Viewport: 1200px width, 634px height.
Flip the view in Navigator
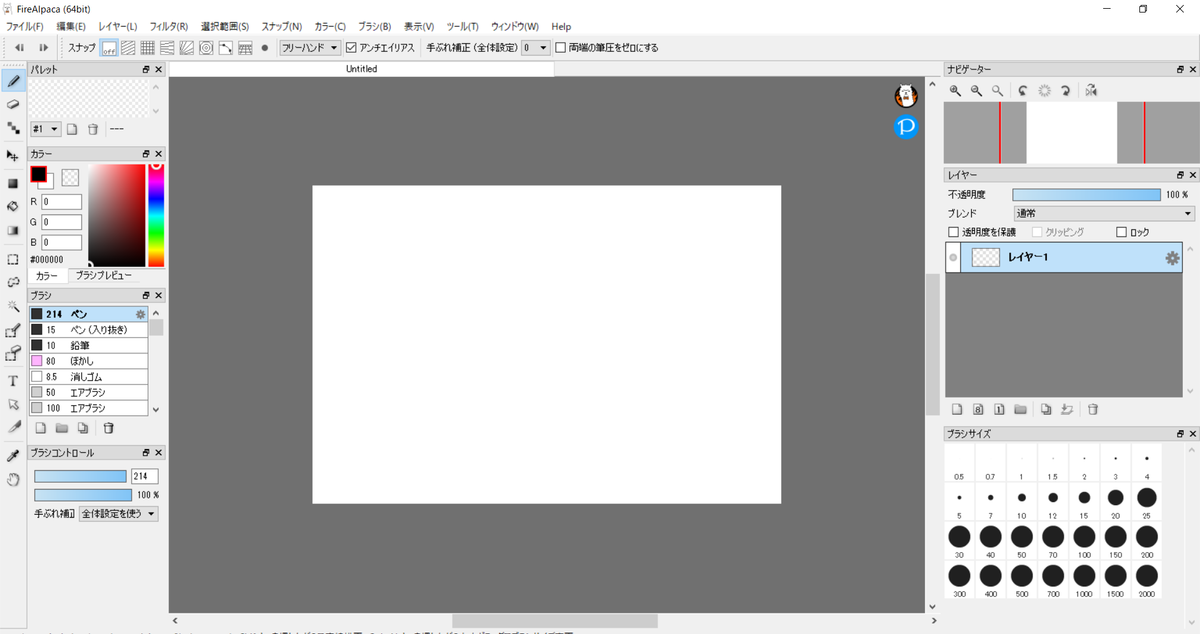click(1091, 90)
